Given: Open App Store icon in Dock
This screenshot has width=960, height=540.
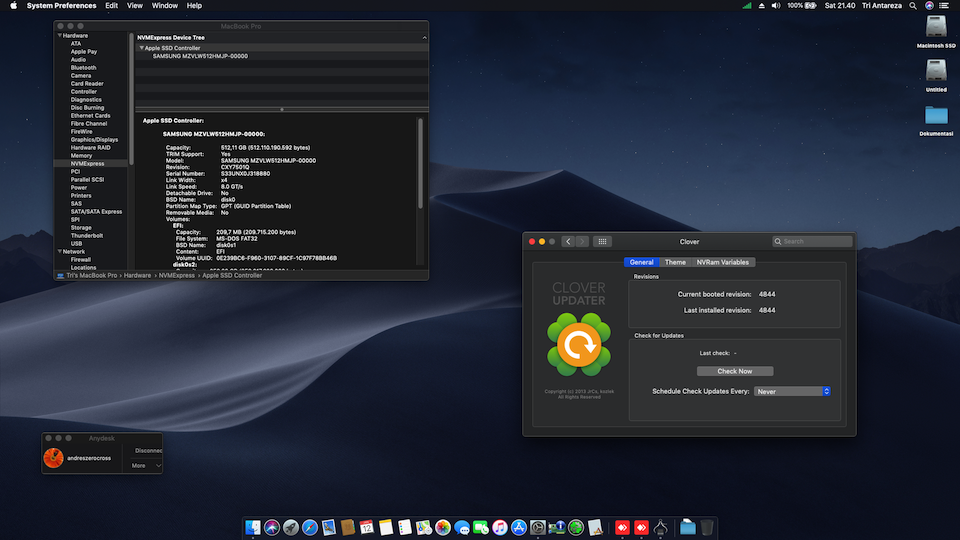Looking at the screenshot, I should coord(519,527).
